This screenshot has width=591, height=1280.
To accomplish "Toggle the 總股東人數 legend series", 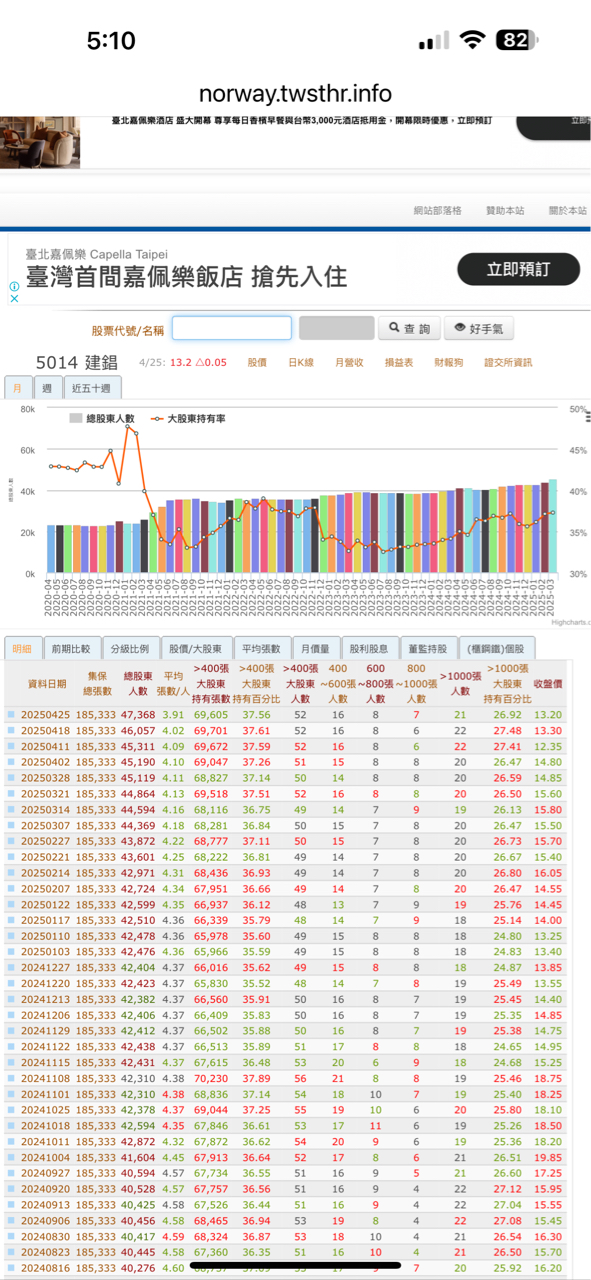I will click(102, 418).
